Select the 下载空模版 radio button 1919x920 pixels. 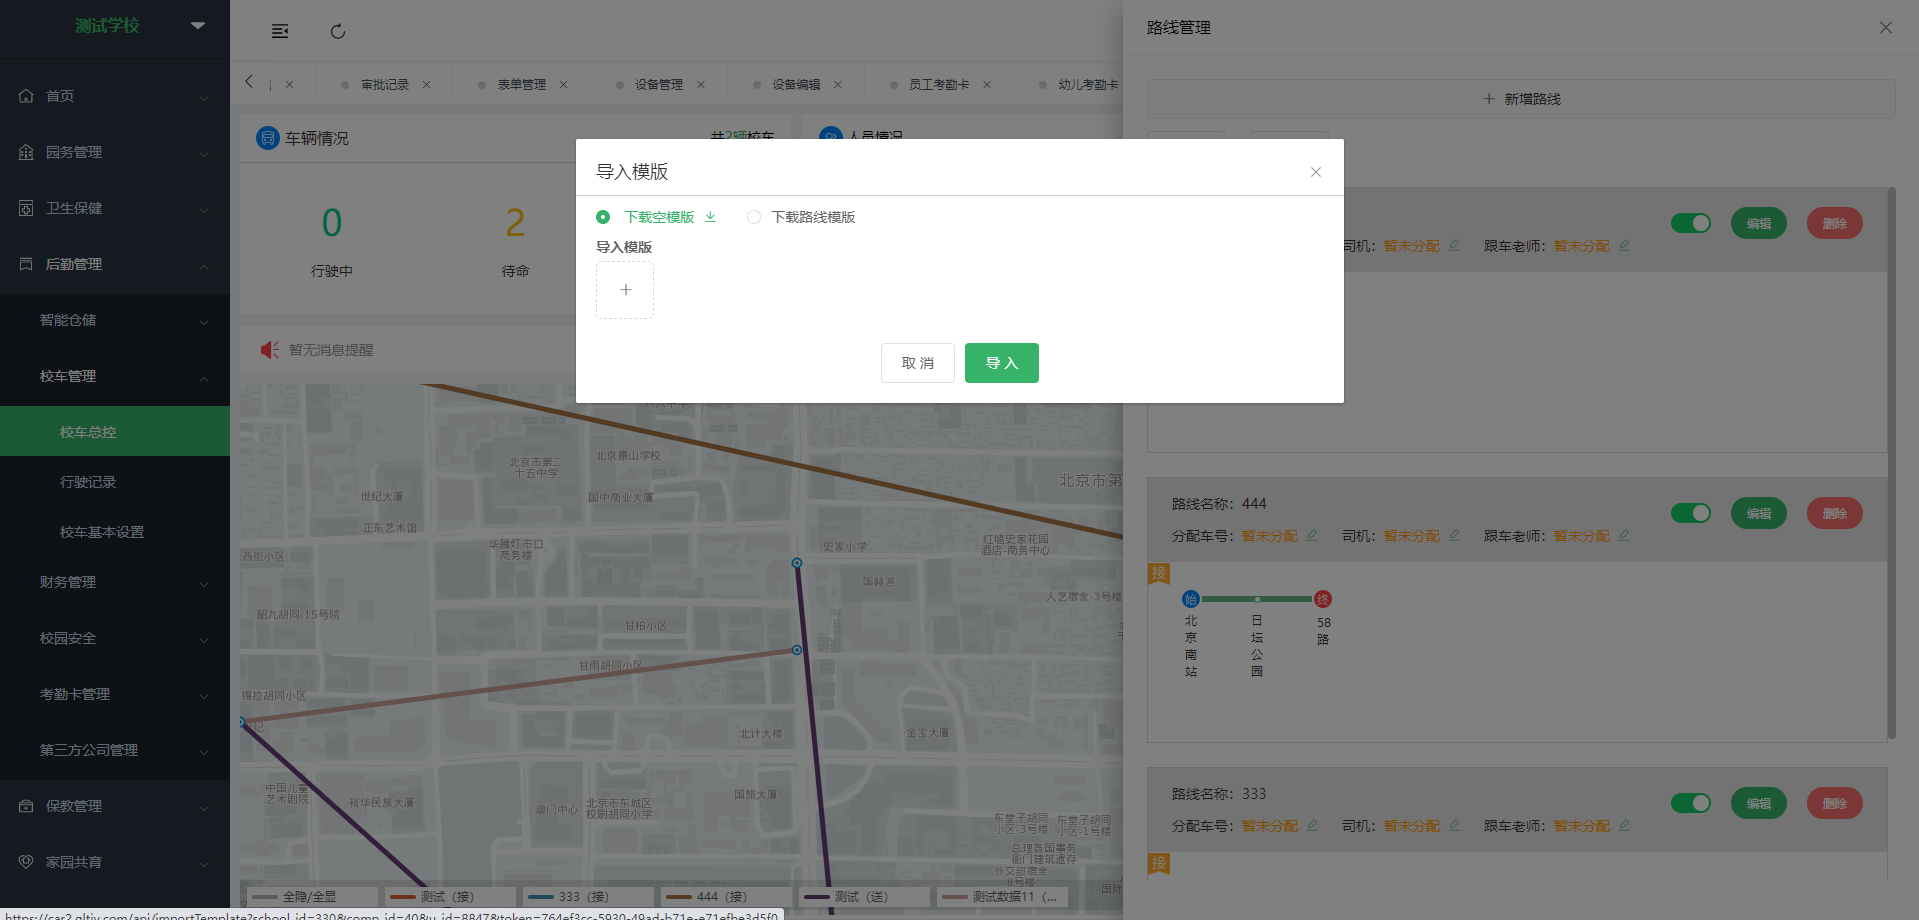coord(603,217)
